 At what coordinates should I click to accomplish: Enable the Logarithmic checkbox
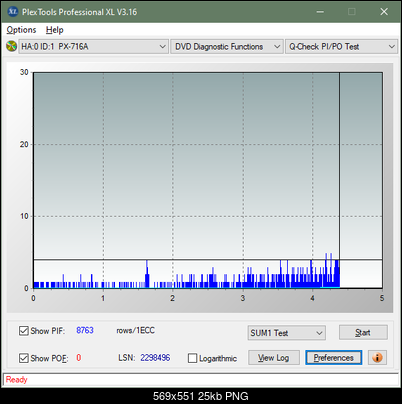click(x=192, y=358)
